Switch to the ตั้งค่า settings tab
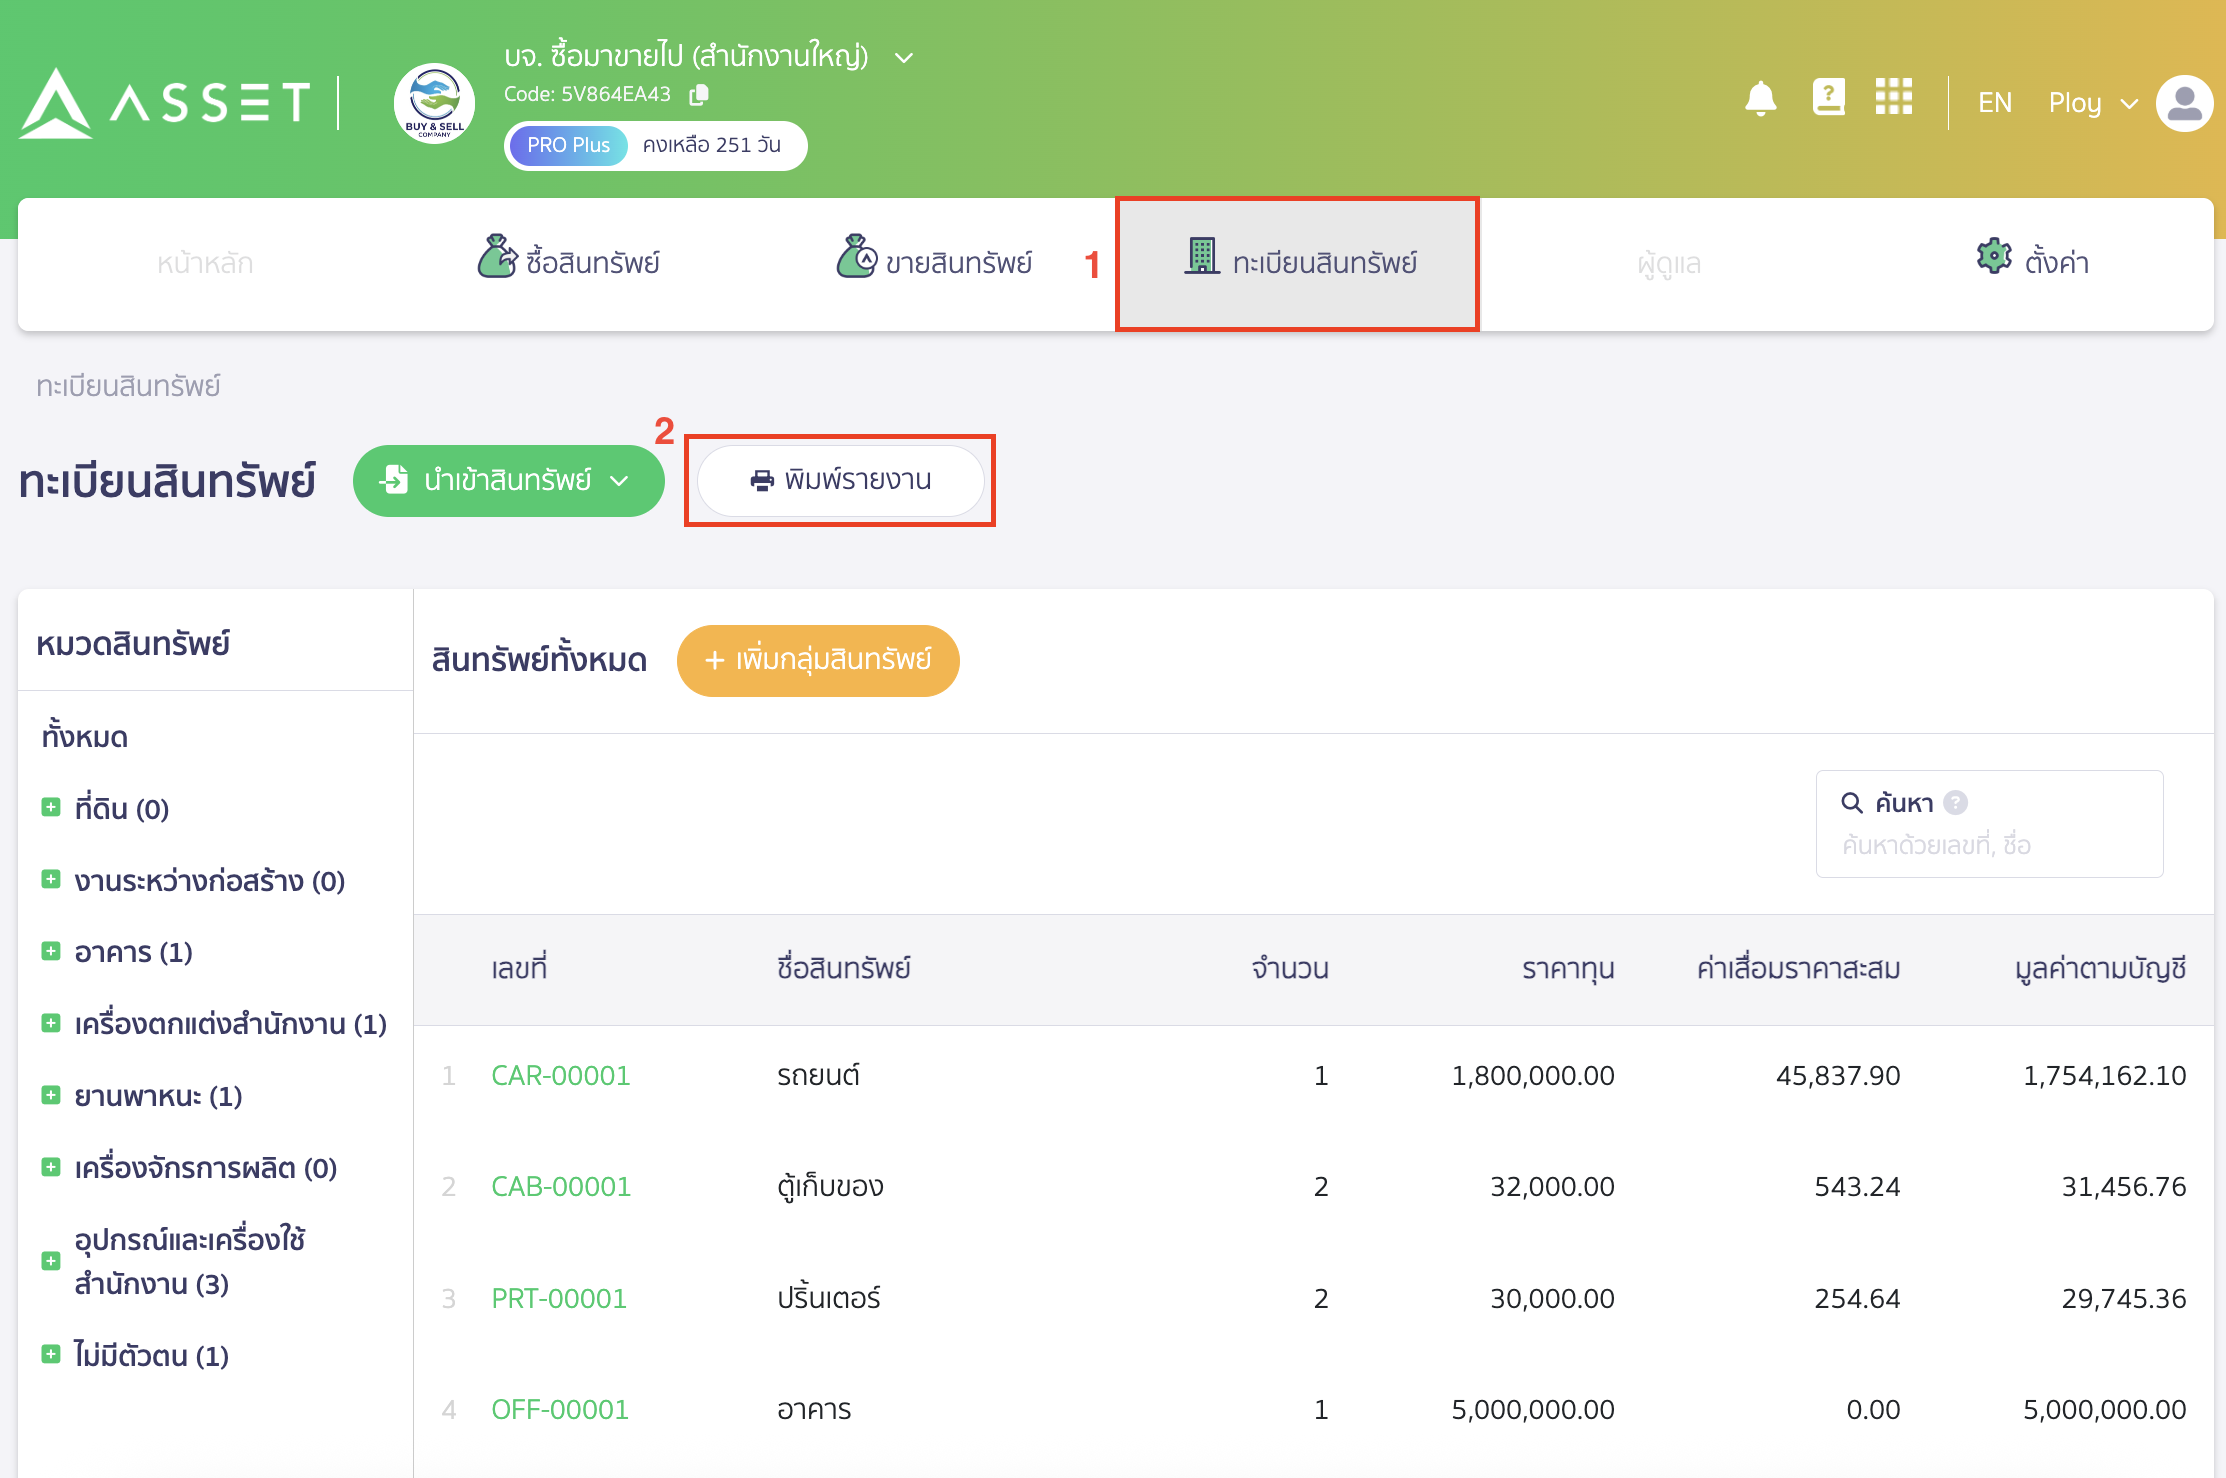 (2032, 263)
